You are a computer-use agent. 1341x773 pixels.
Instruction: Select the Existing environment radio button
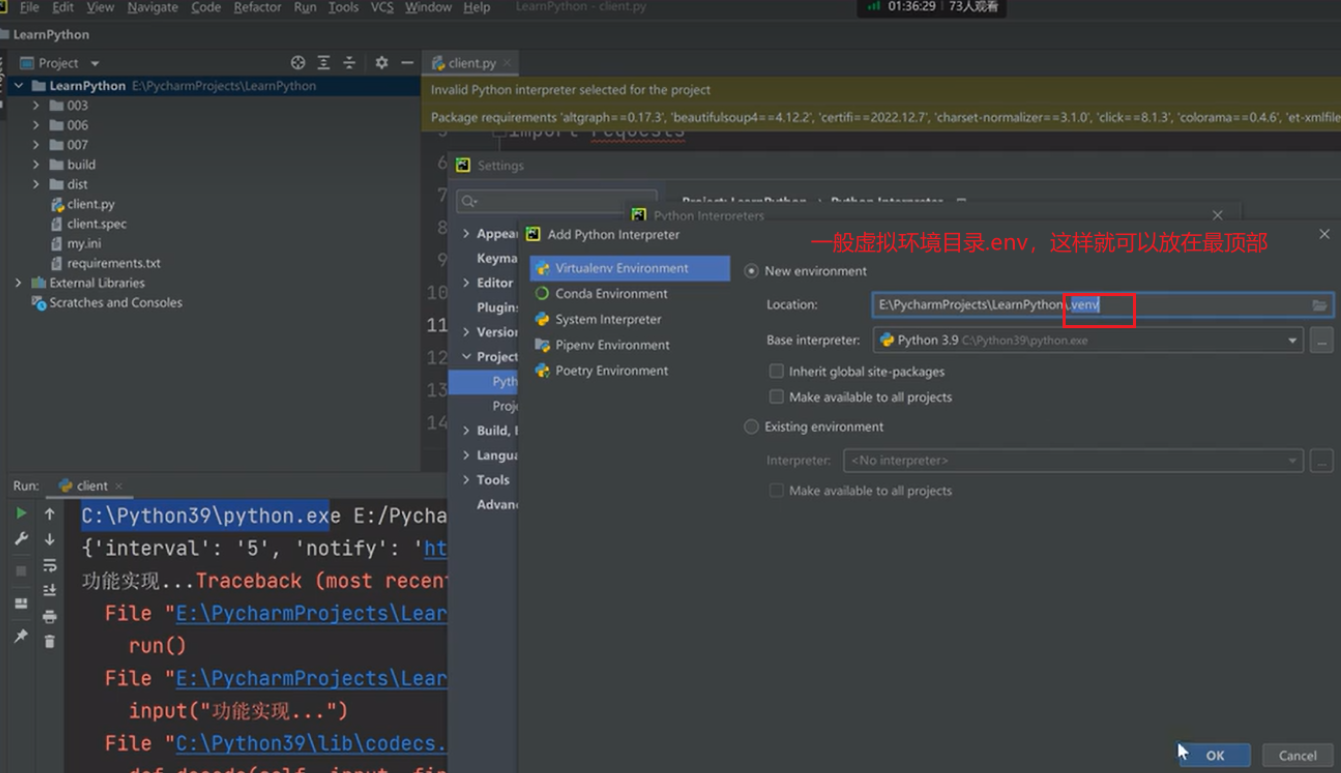[x=751, y=427]
